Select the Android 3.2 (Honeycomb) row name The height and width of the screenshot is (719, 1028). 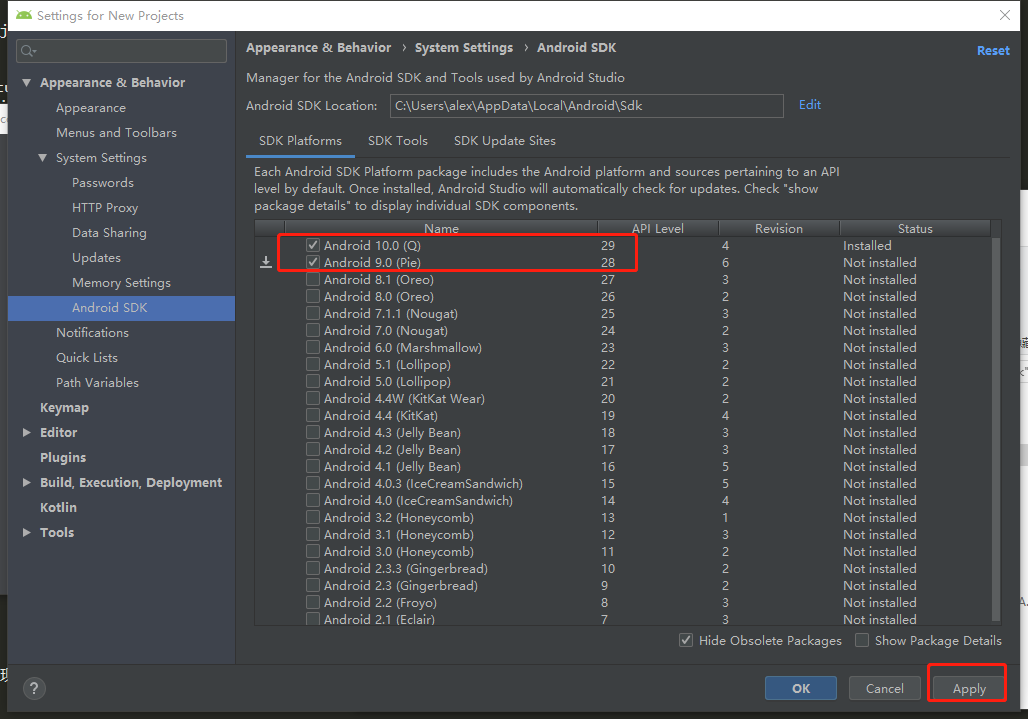tap(399, 518)
